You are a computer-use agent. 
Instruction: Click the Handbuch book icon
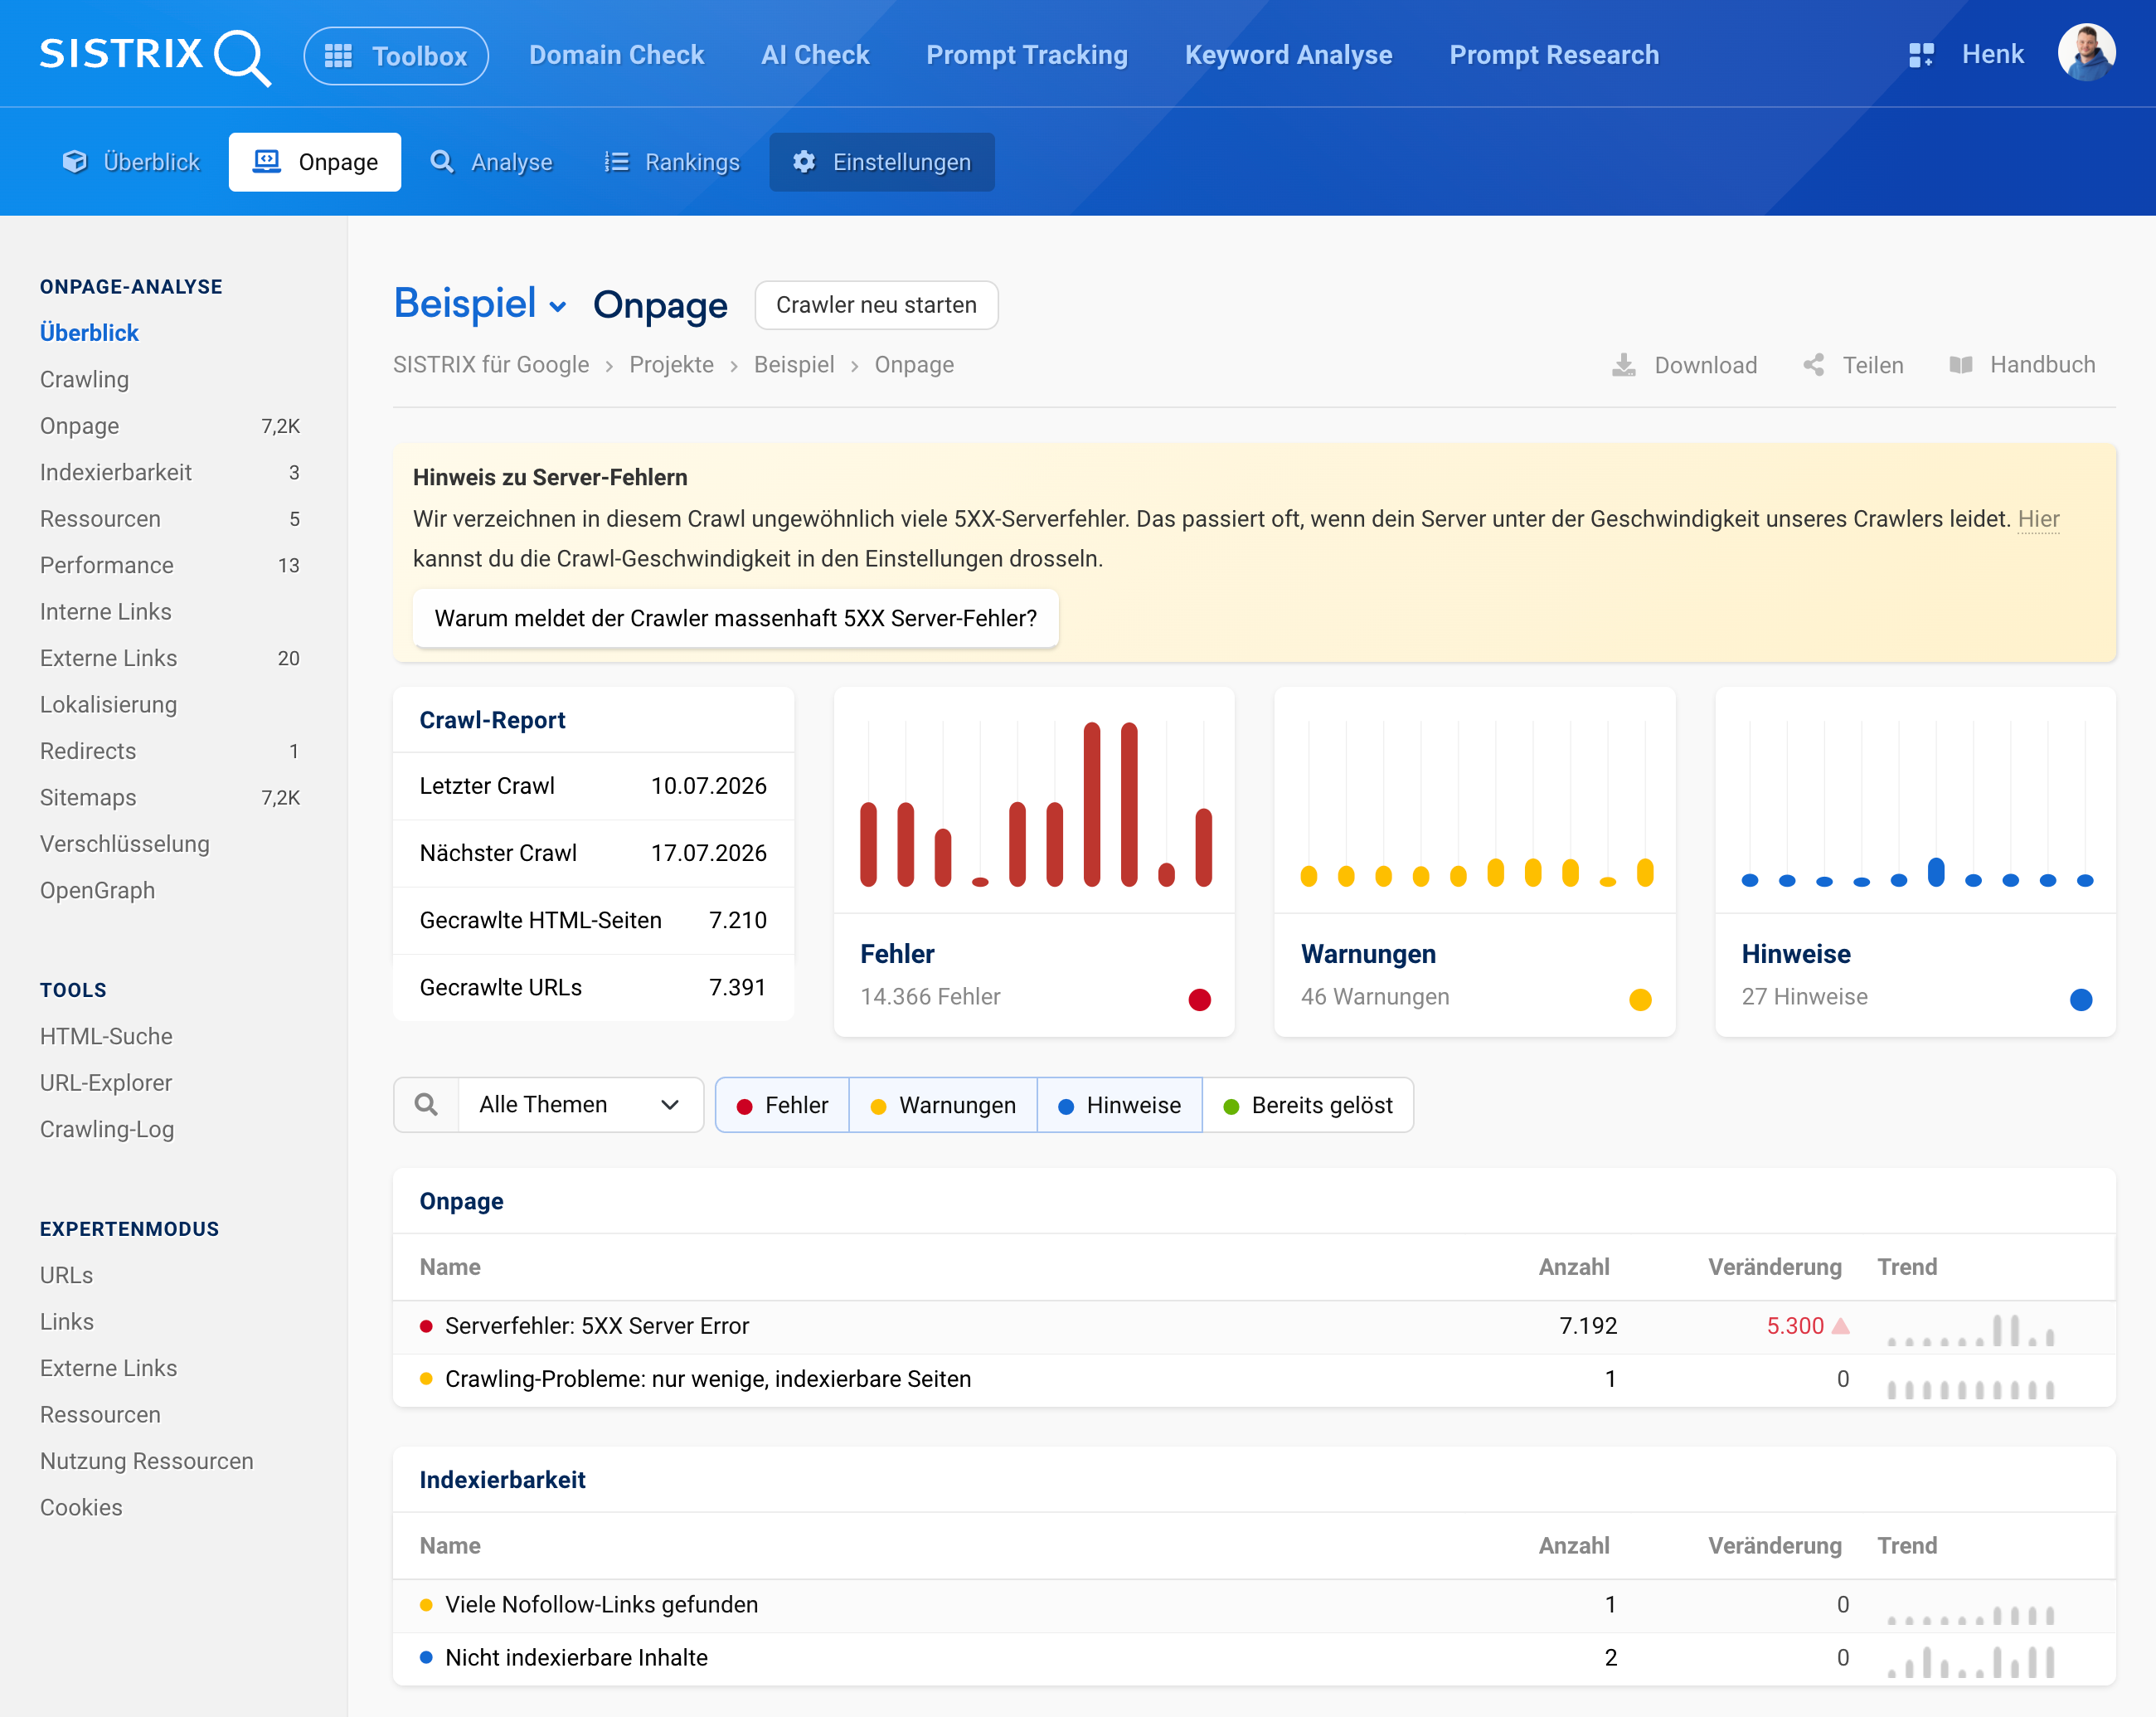click(1960, 365)
